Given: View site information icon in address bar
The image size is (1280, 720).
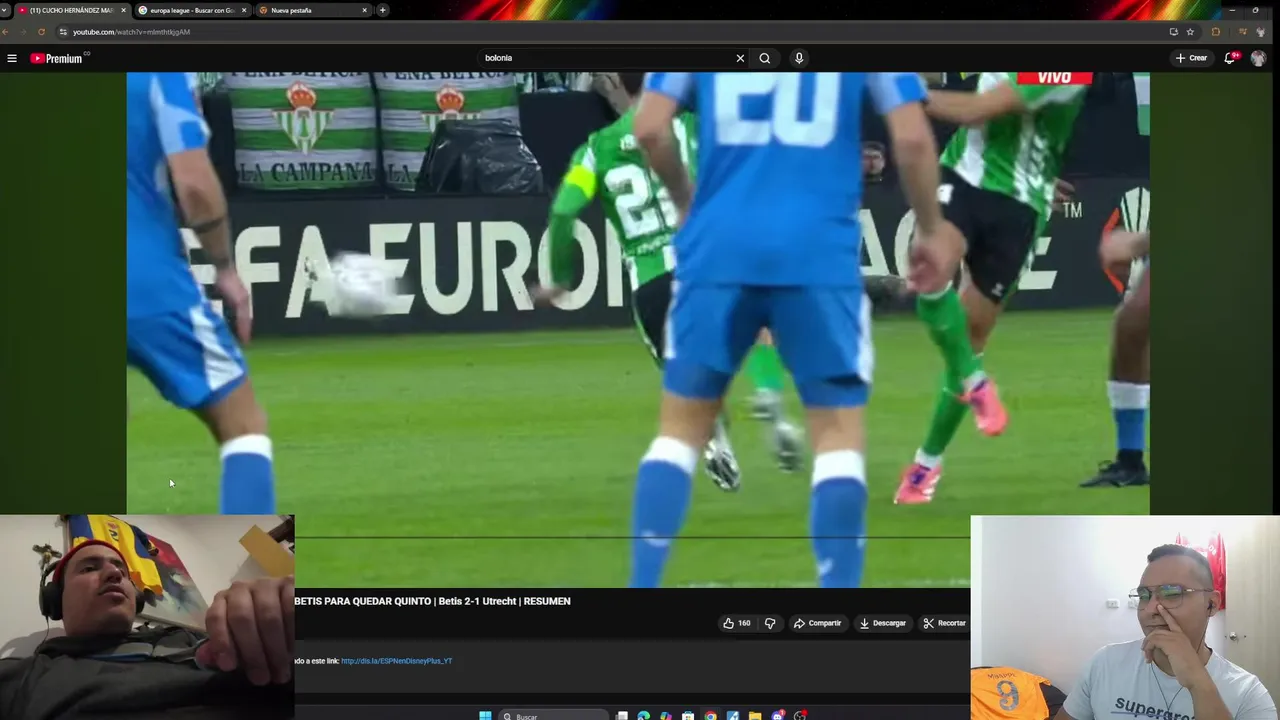Looking at the screenshot, I should pyautogui.click(x=63, y=32).
